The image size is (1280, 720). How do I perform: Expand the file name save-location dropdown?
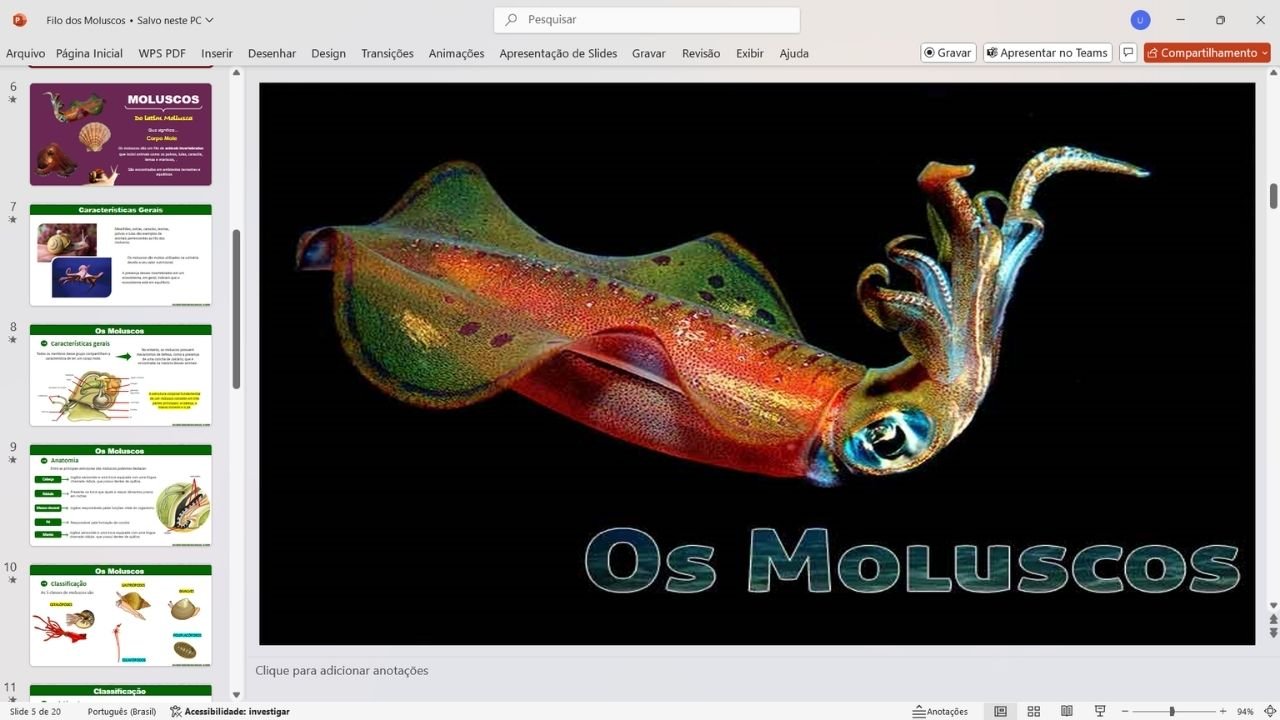coord(209,20)
